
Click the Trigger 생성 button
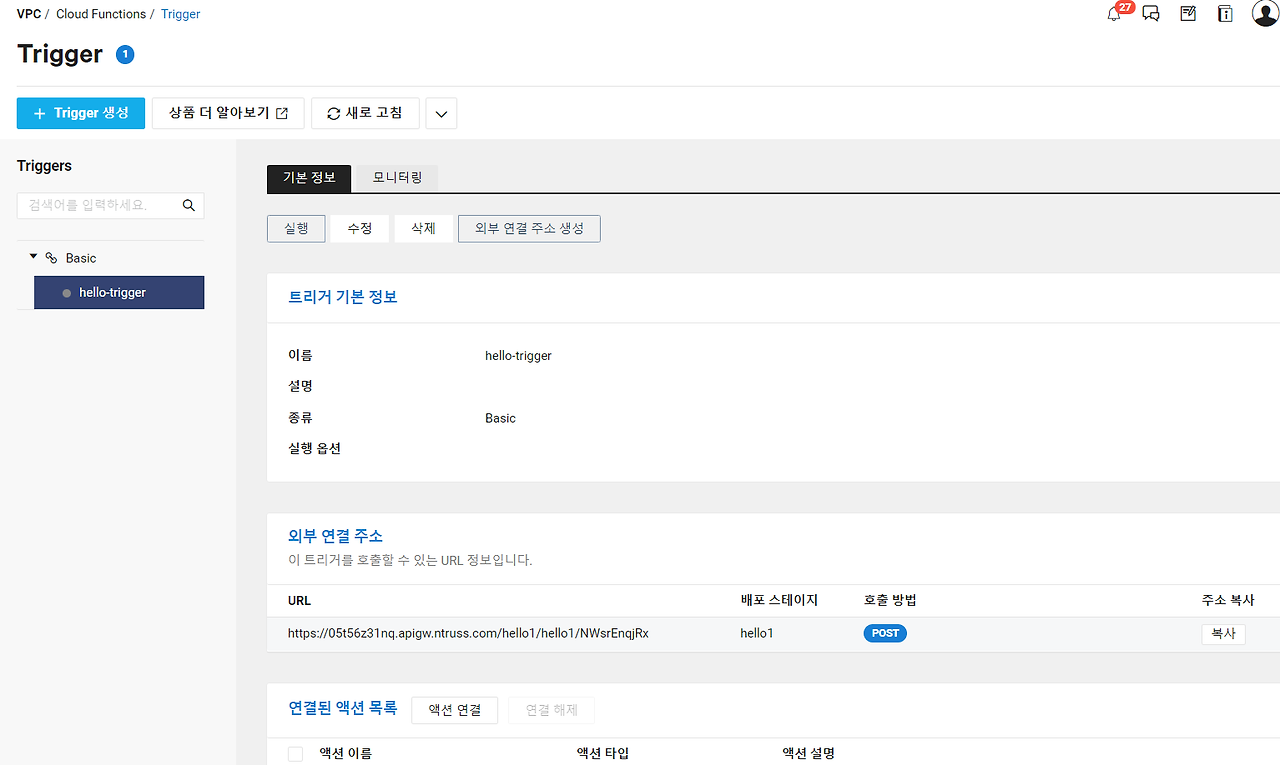(81, 113)
